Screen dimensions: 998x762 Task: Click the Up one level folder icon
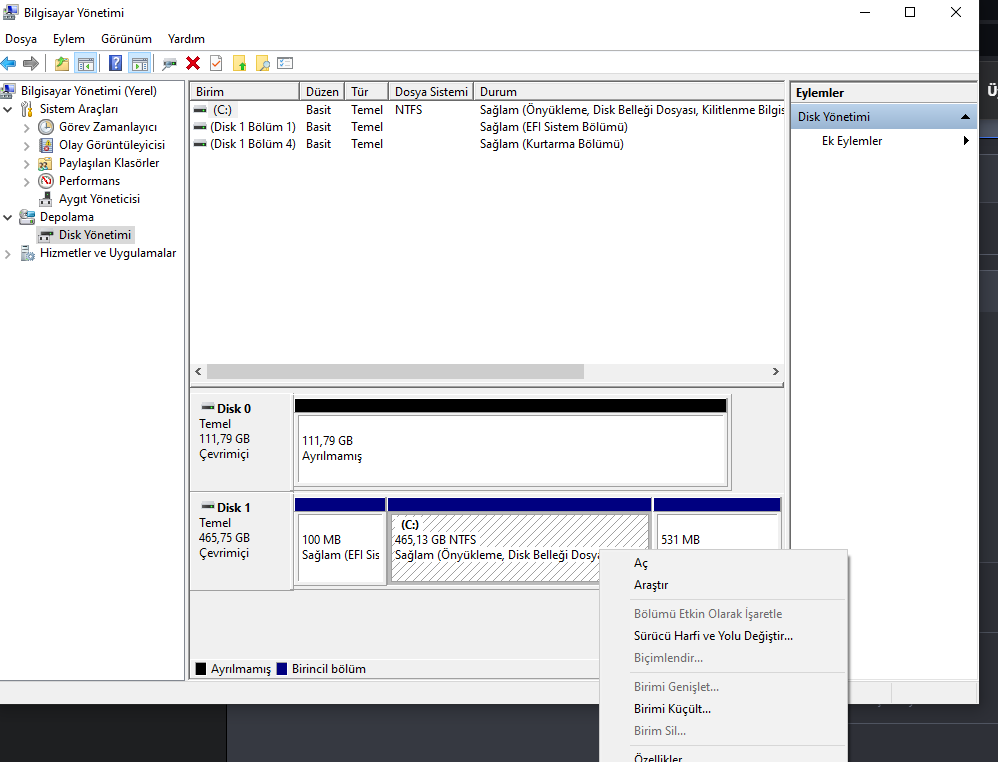coord(62,64)
